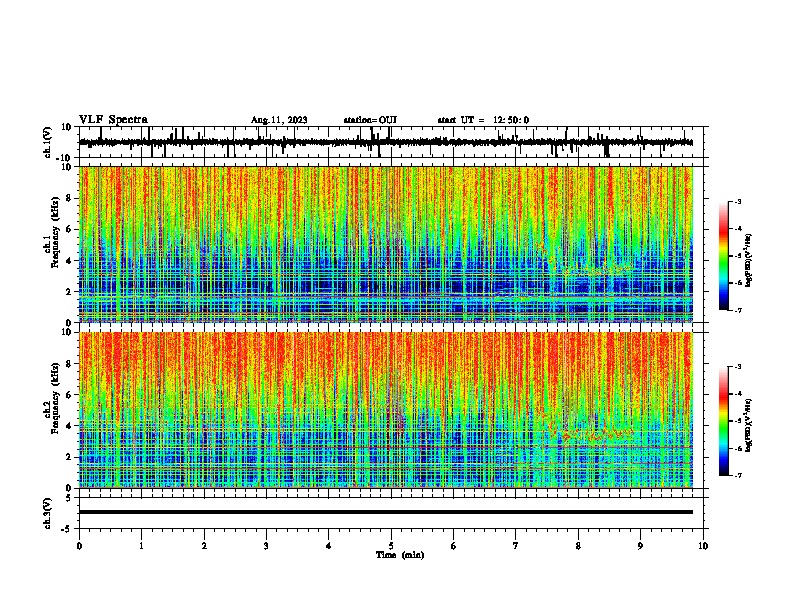Click the '-7' label on ch.2 colorbar
Screen dimensions: 792x612
point(738,476)
